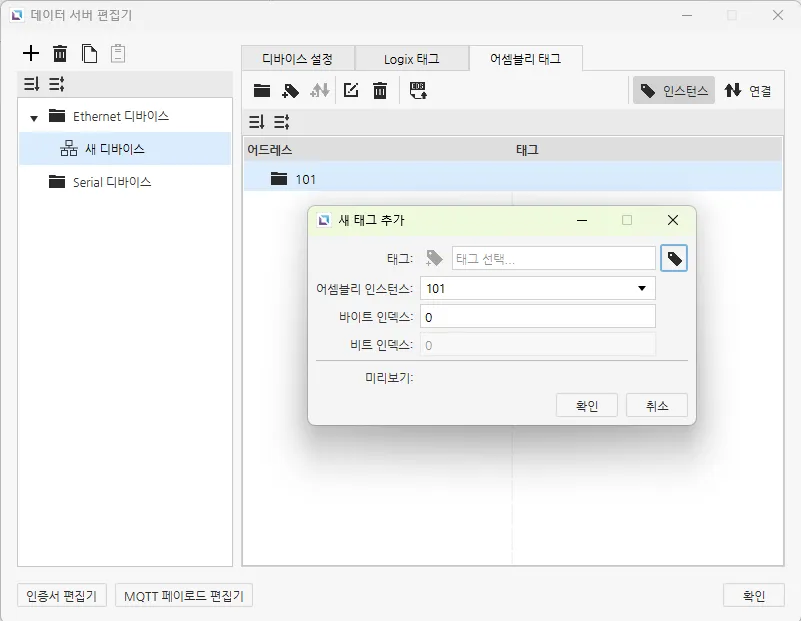The image size is (801, 621).
Task: Select the Serial 디바이스 folder in the tree
Action: click(111, 182)
